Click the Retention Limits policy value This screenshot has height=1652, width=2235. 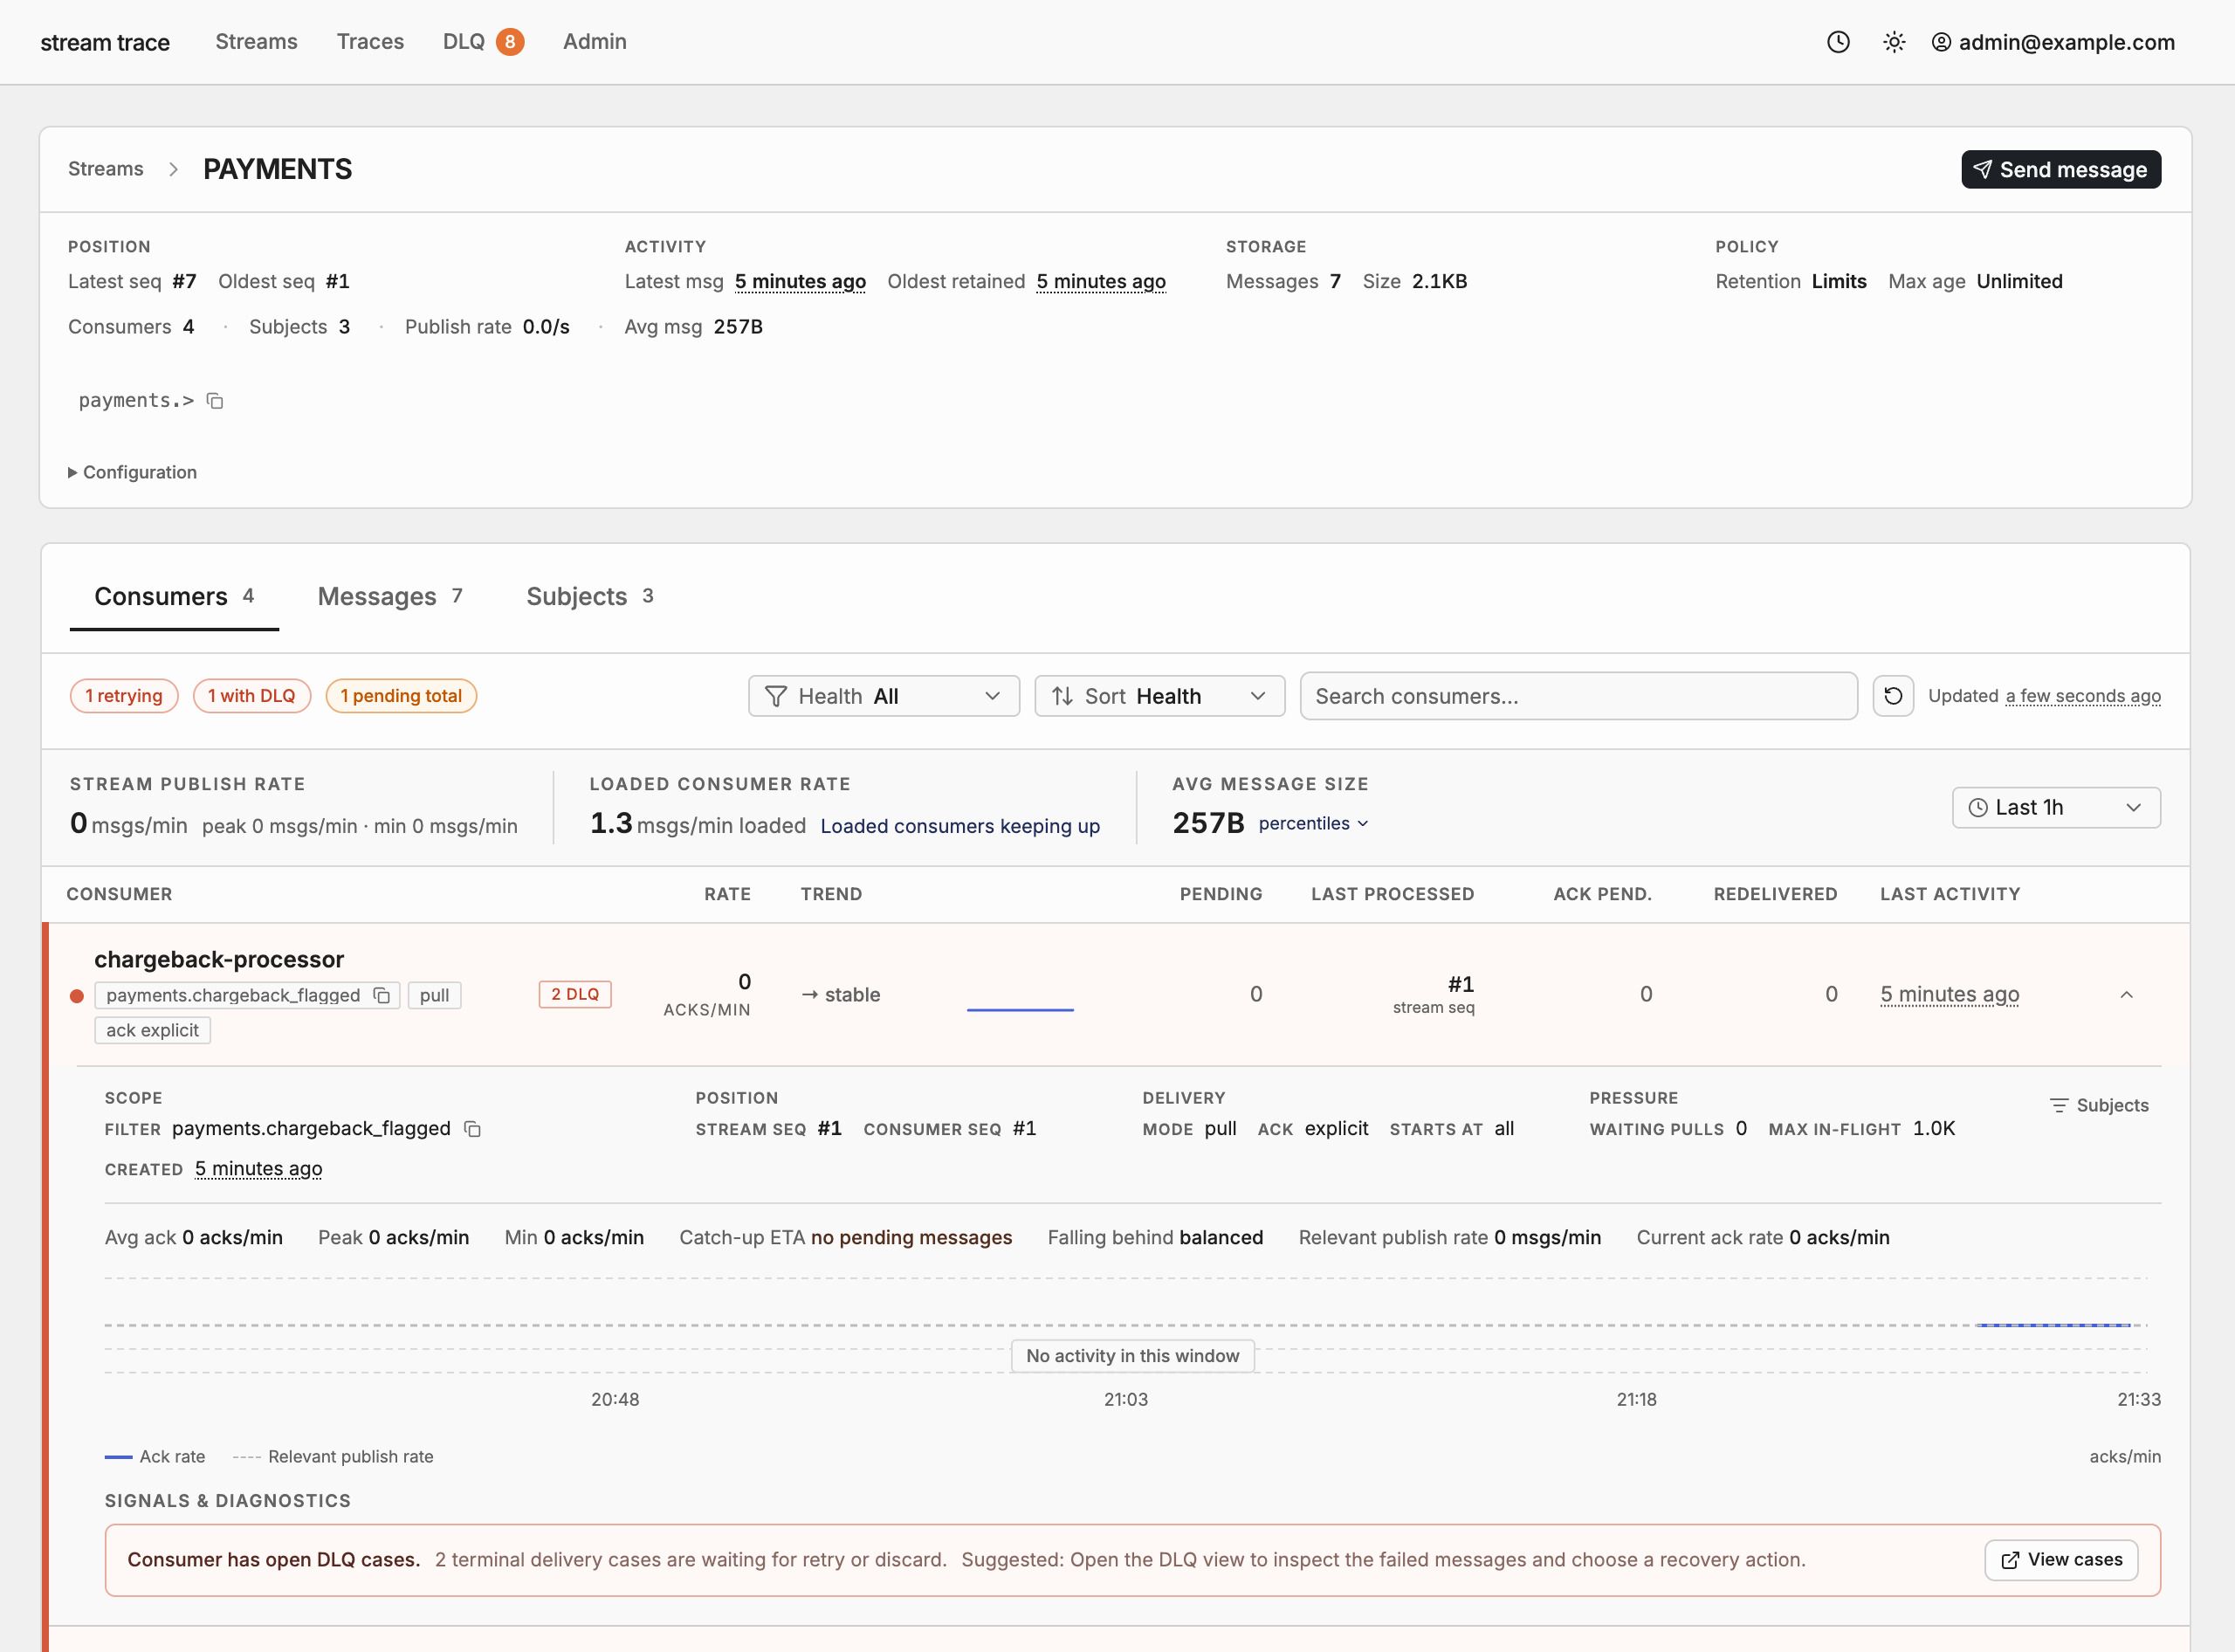pos(1839,282)
